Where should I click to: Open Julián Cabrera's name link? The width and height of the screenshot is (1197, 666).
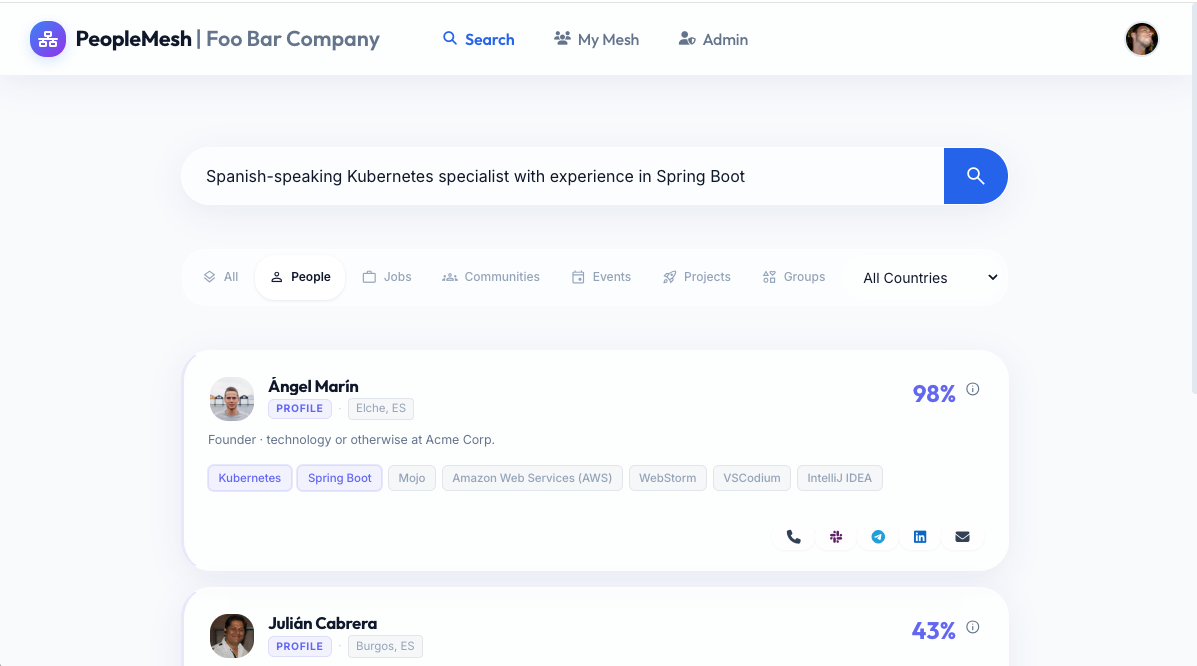coord(322,624)
